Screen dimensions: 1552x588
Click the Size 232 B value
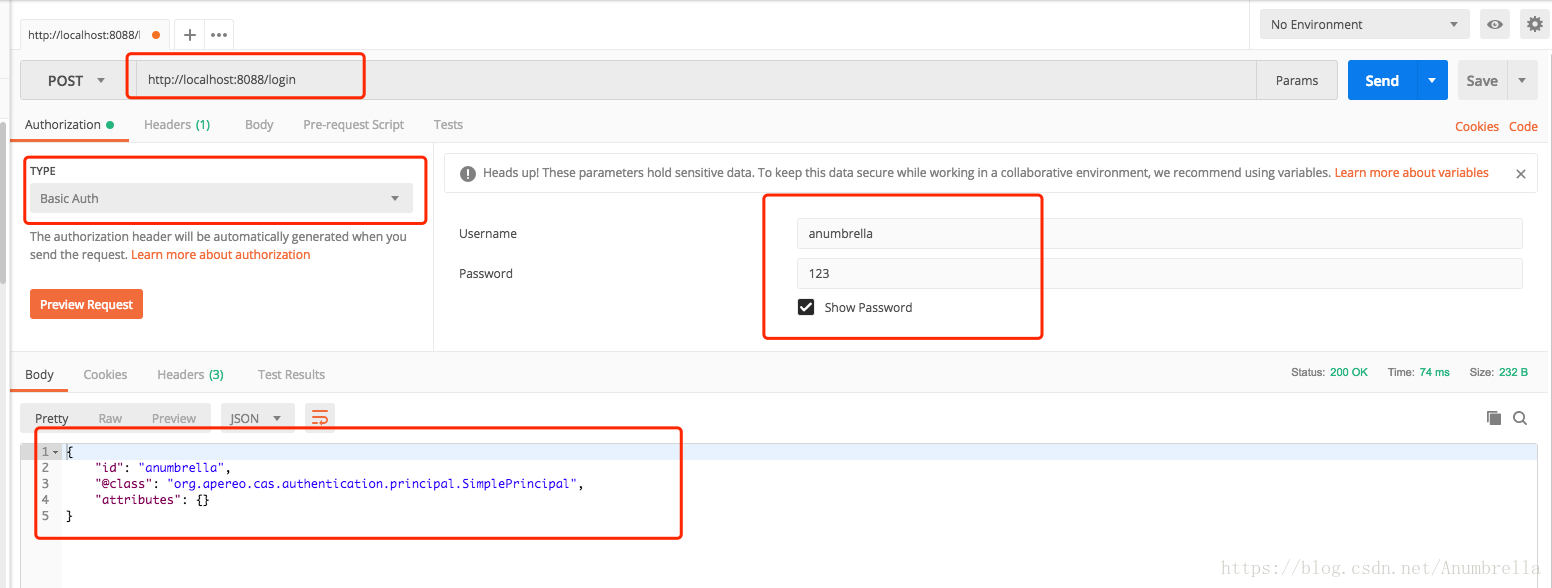click(1513, 372)
